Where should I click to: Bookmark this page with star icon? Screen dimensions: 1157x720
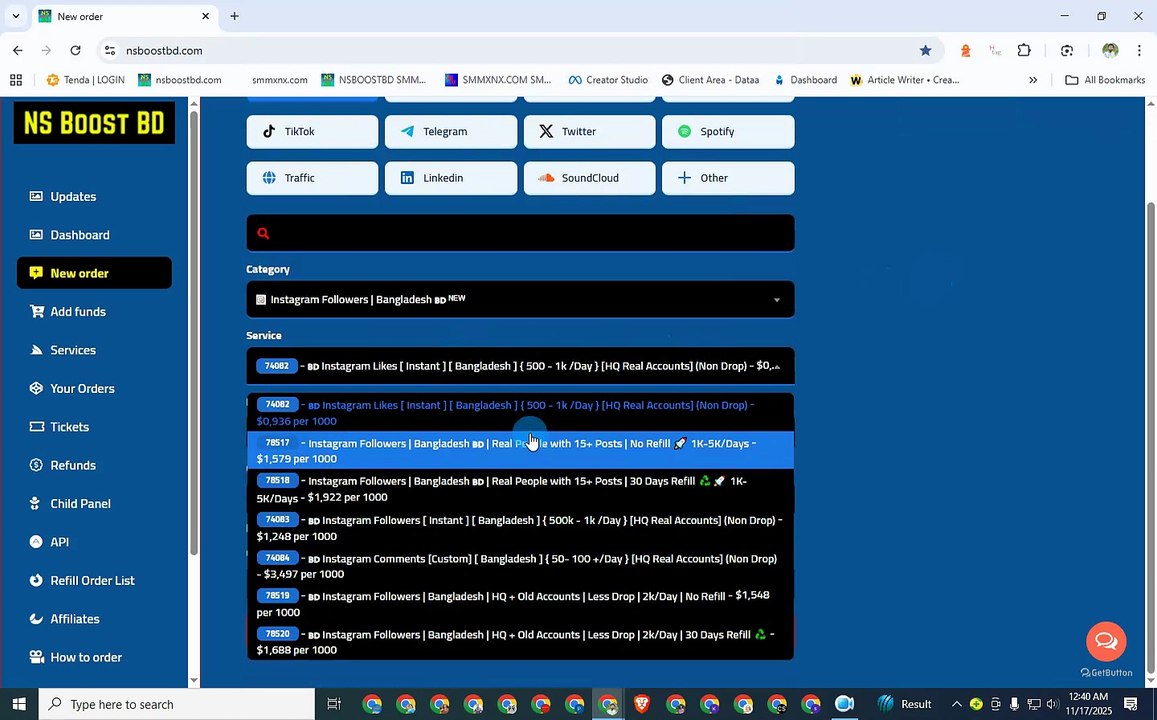tap(925, 50)
